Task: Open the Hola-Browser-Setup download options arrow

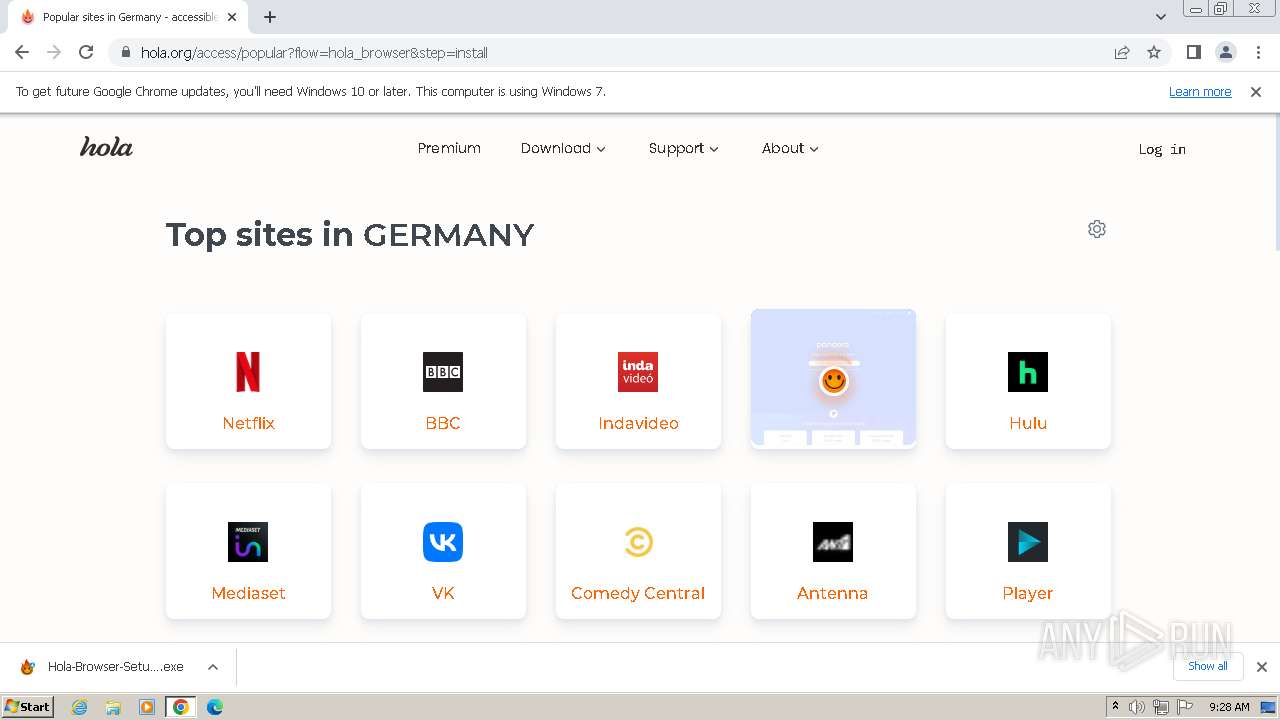Action: 213,667
